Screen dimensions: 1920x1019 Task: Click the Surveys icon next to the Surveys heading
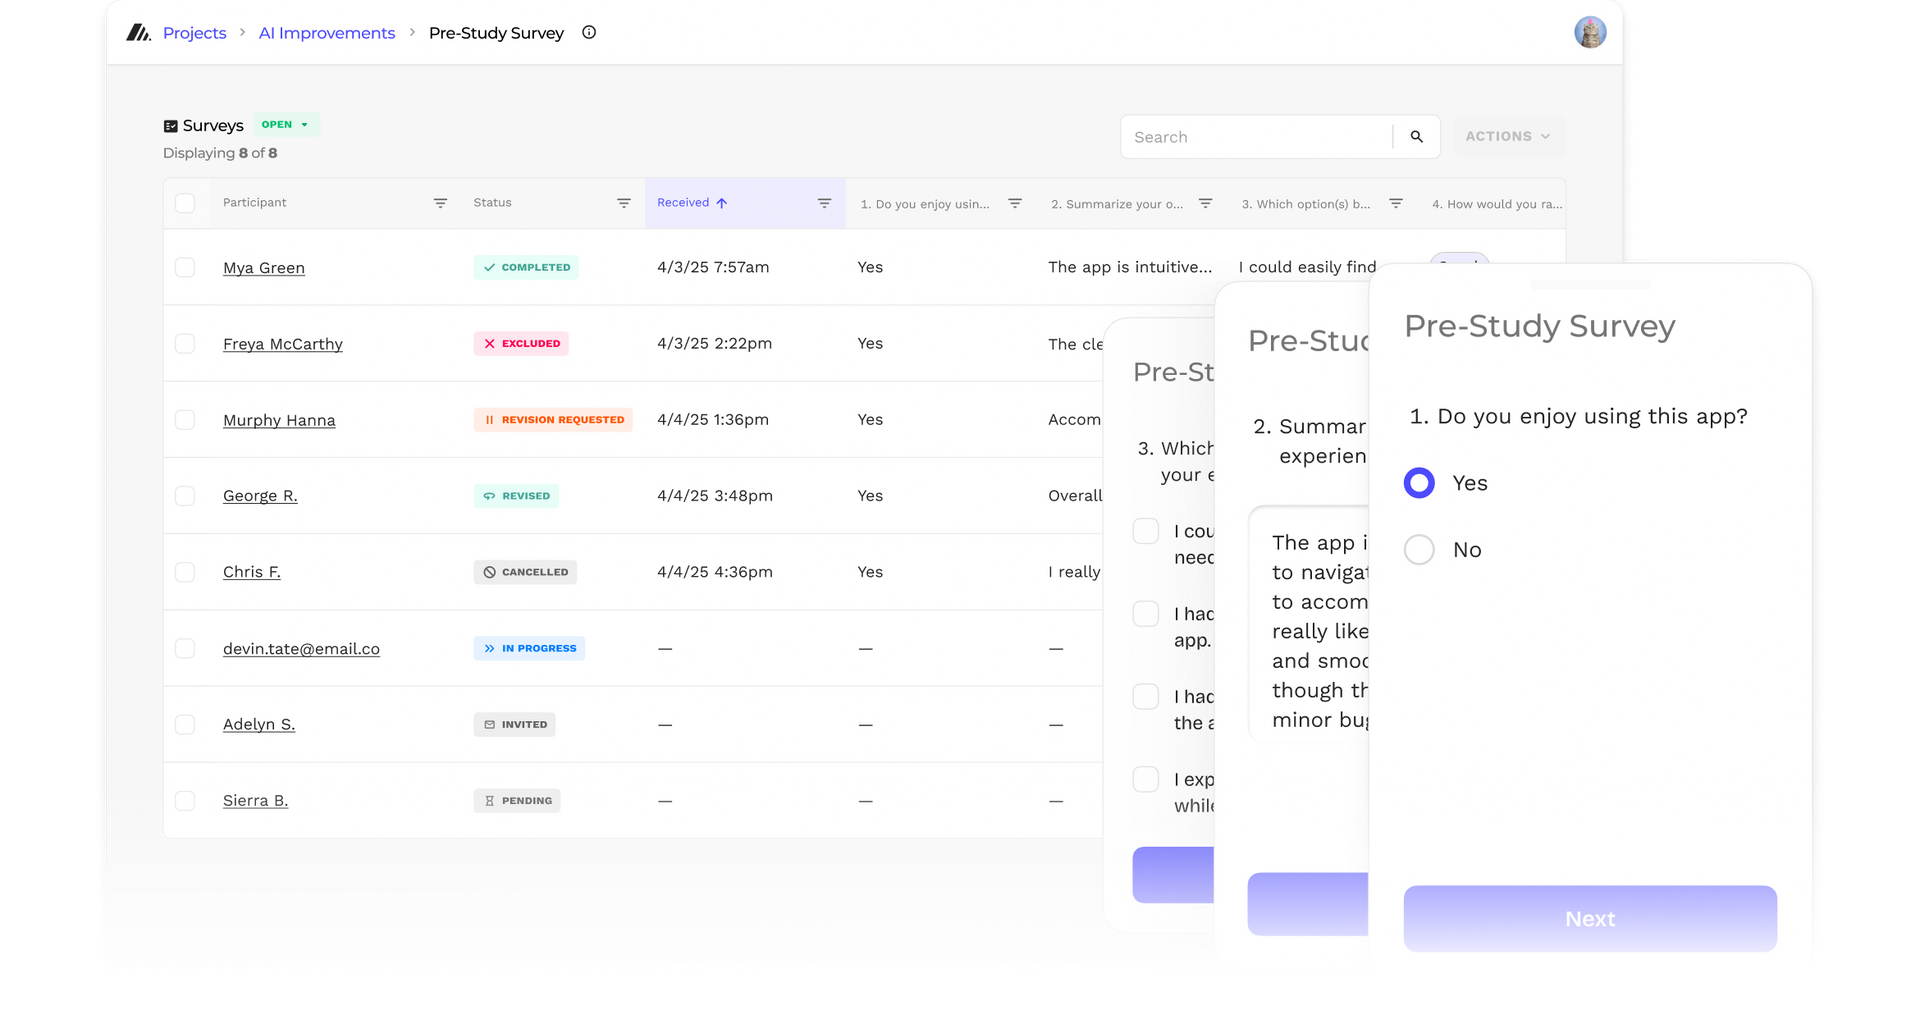[171, 124]
